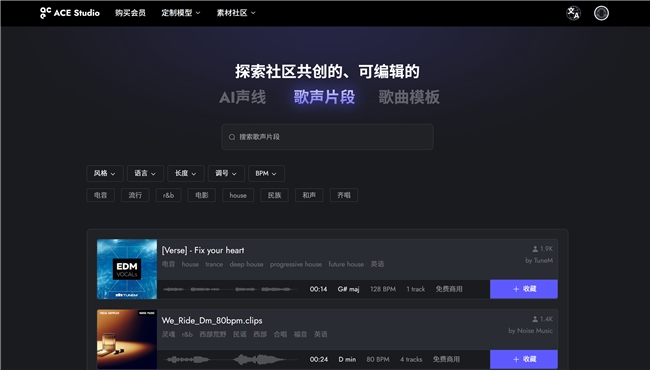The height and width of the screenshot is (370, 650).
Task: Toggle the 和声 filter tag
Action: pos(309,195)
